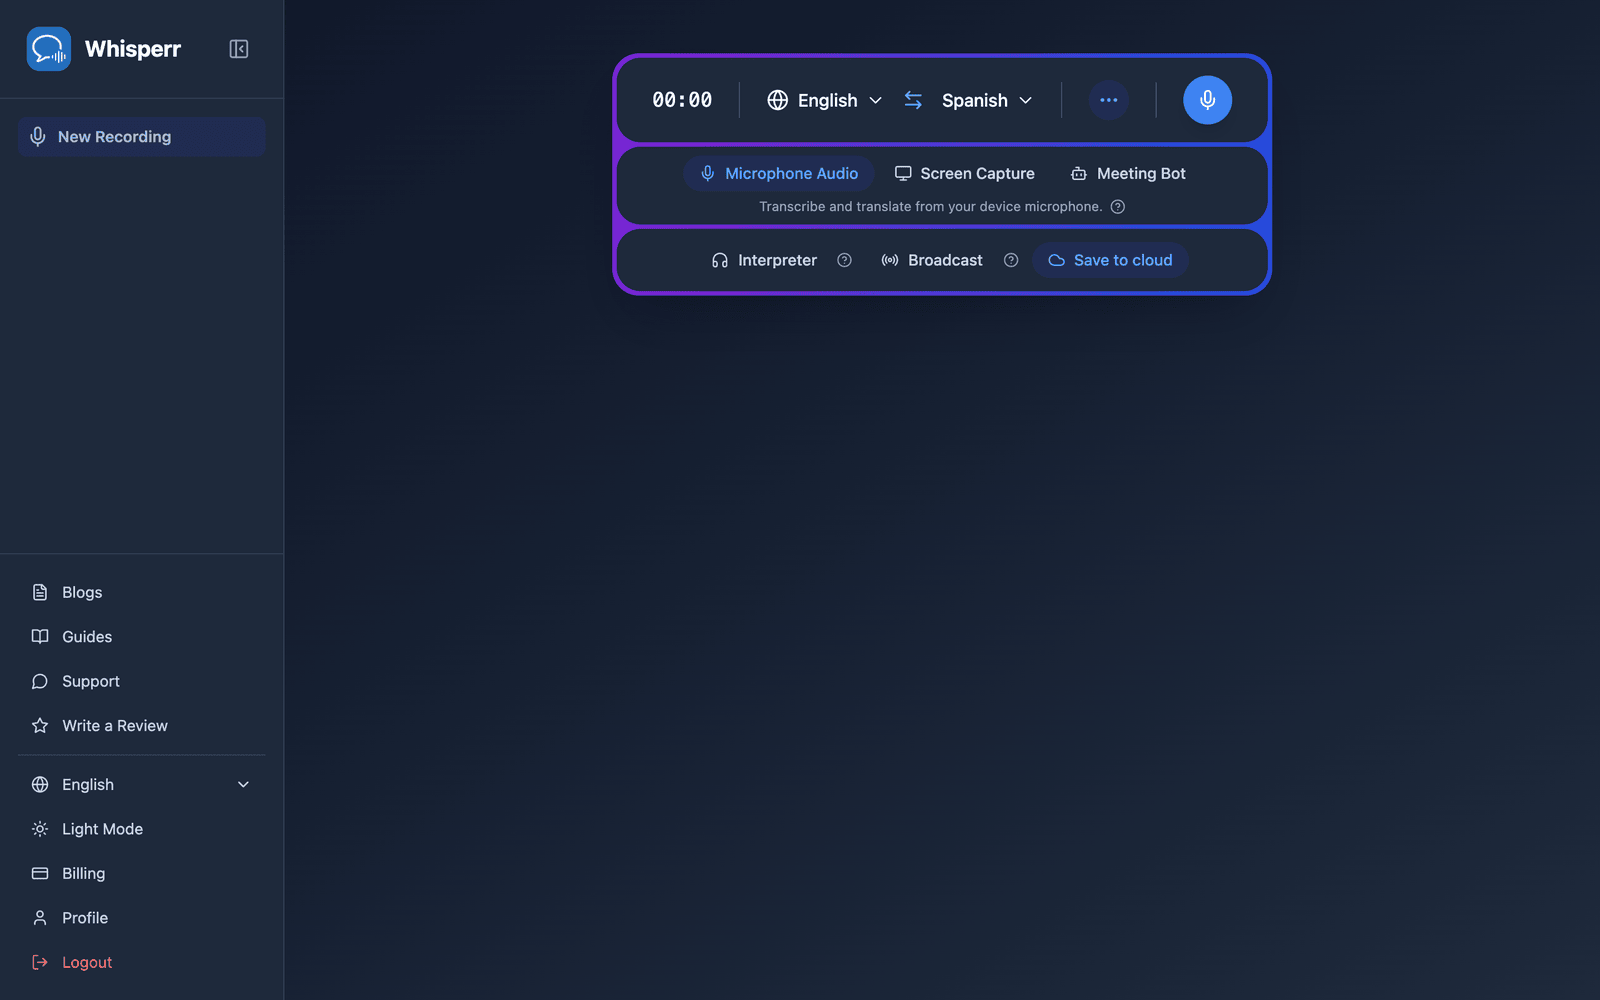This screenshot has width=1600, height=1000.
Task: Click the Whisperr logo icon
Action: pos(49,49)
